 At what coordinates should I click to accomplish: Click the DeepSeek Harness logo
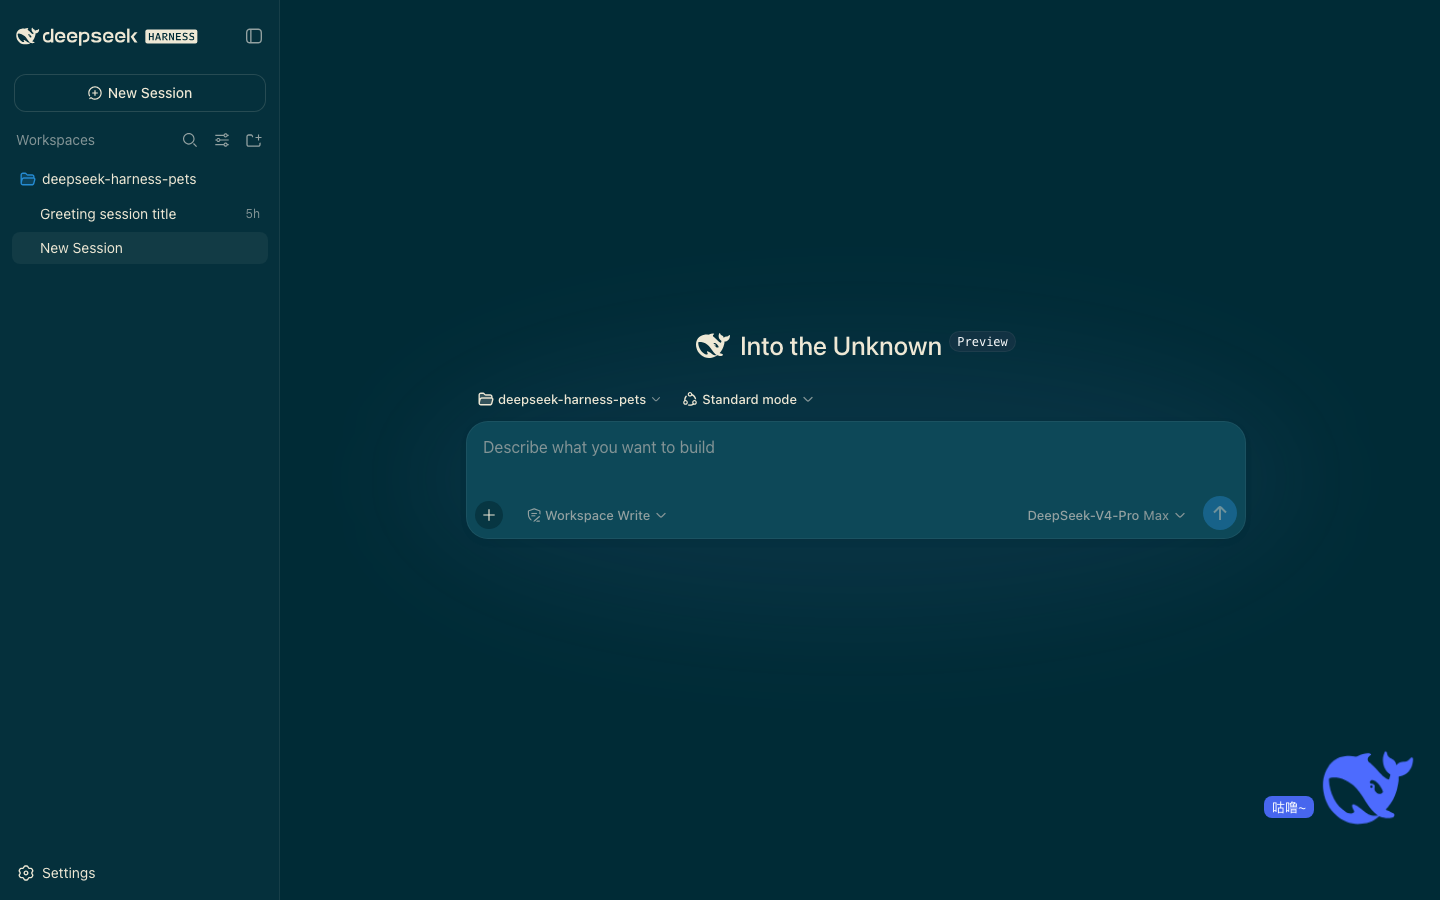(107, 36)
